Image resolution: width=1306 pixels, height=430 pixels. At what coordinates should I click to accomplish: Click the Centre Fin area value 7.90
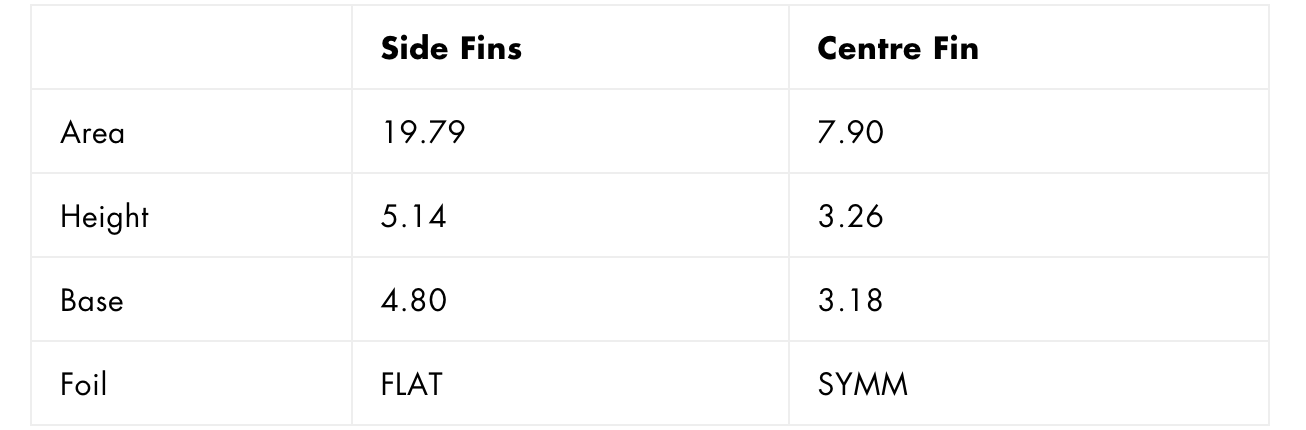[850, 132]
